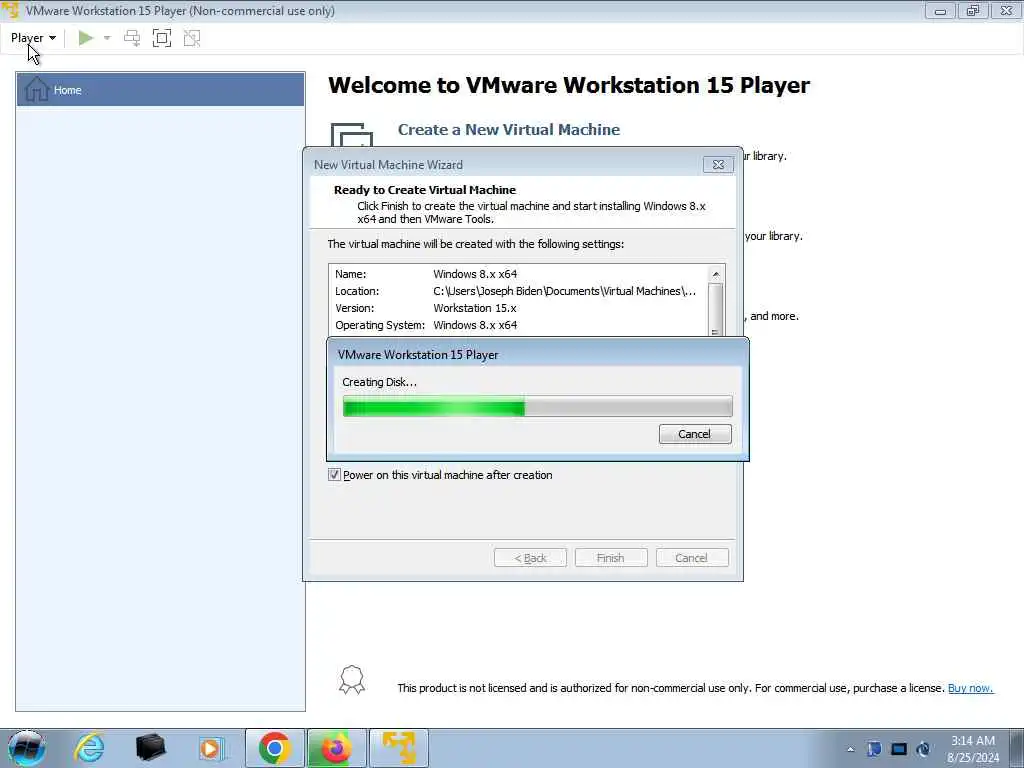Image resolution: width=1024 pixels, height=768 pixels.
Task: Select the Name value Windows 8.x x64
Action: coord(475,274)
